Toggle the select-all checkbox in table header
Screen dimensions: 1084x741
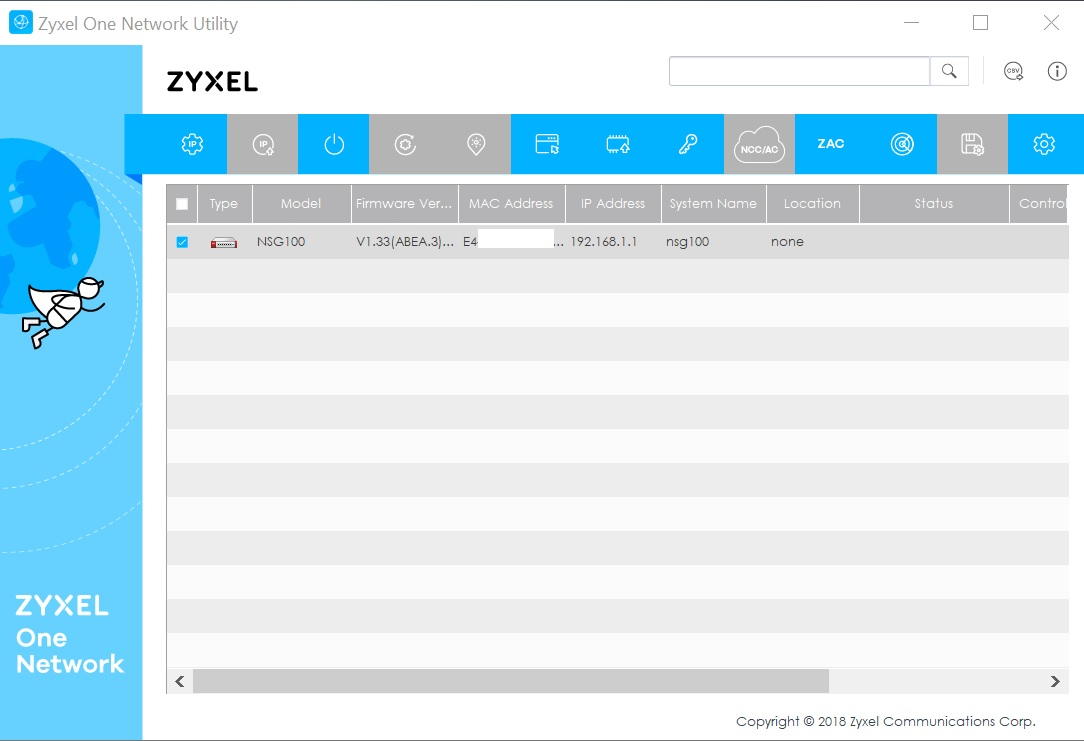tap(182, 204)
